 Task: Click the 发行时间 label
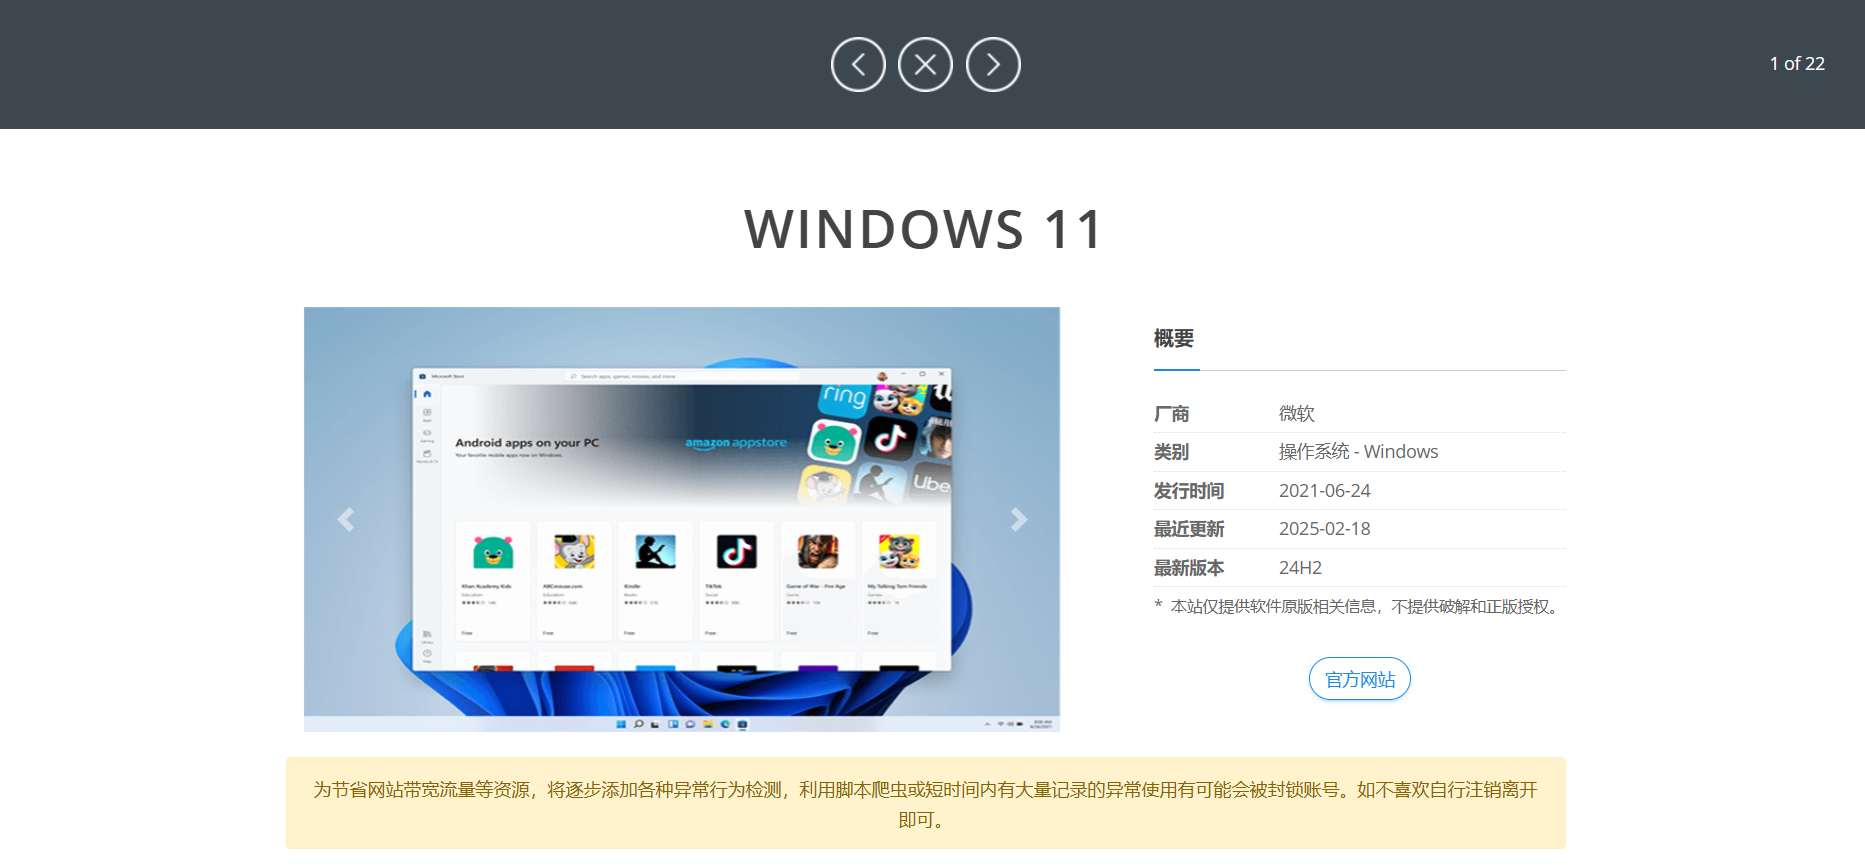(x=1189, y=491)
